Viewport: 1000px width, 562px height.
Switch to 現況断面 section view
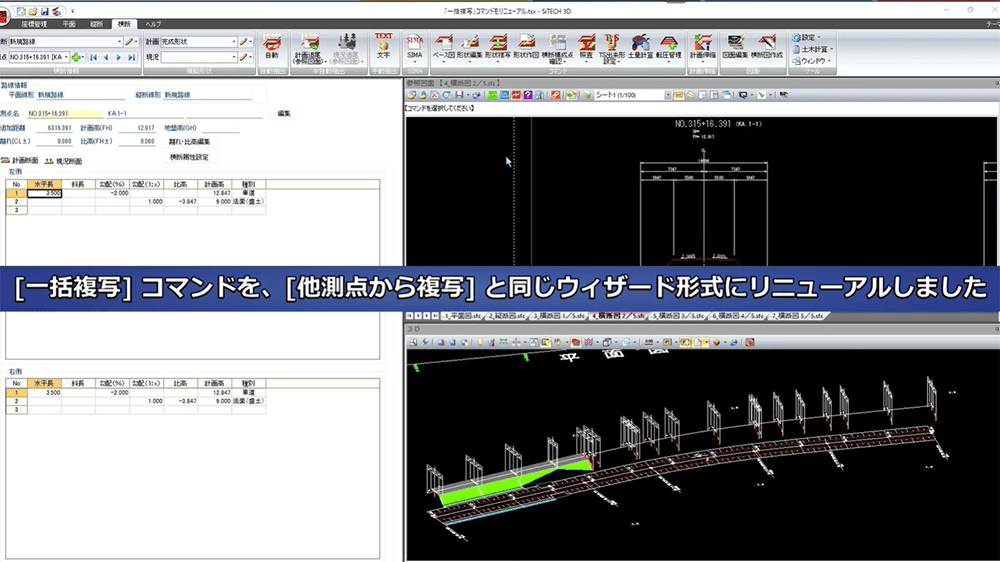point(63,161)
